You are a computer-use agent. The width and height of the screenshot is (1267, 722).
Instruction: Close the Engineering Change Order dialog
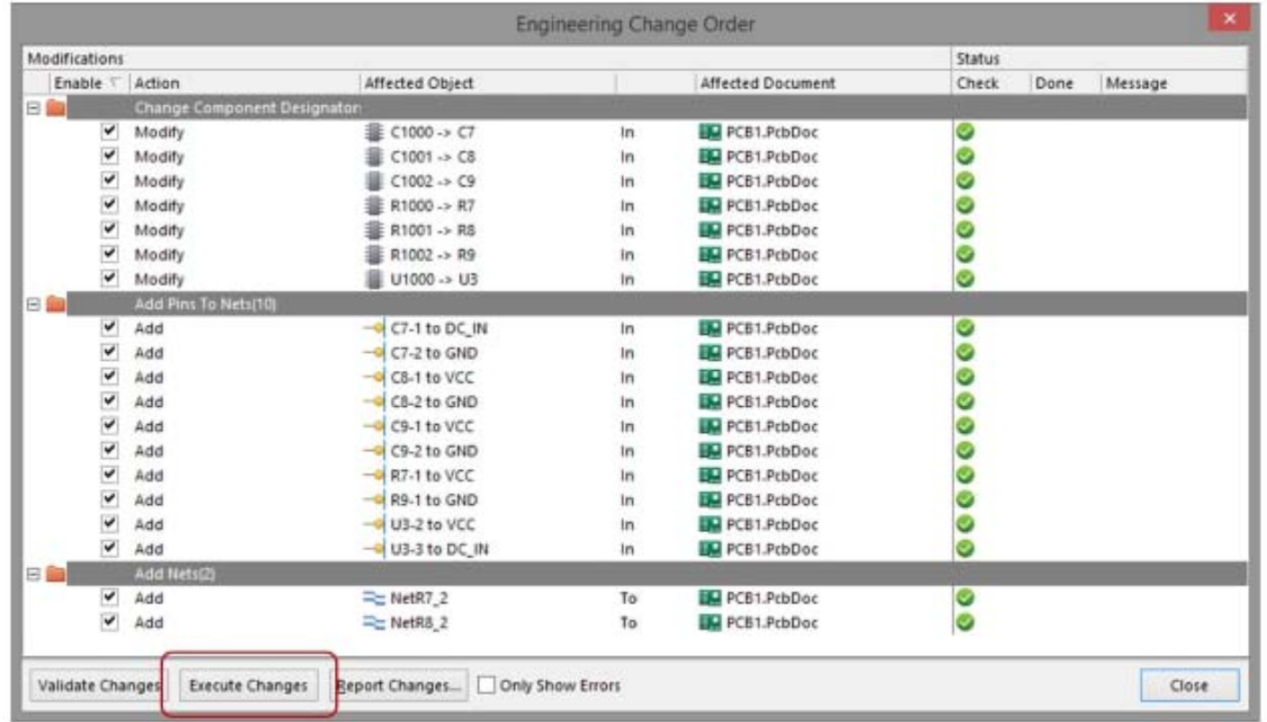(1189, 686)
